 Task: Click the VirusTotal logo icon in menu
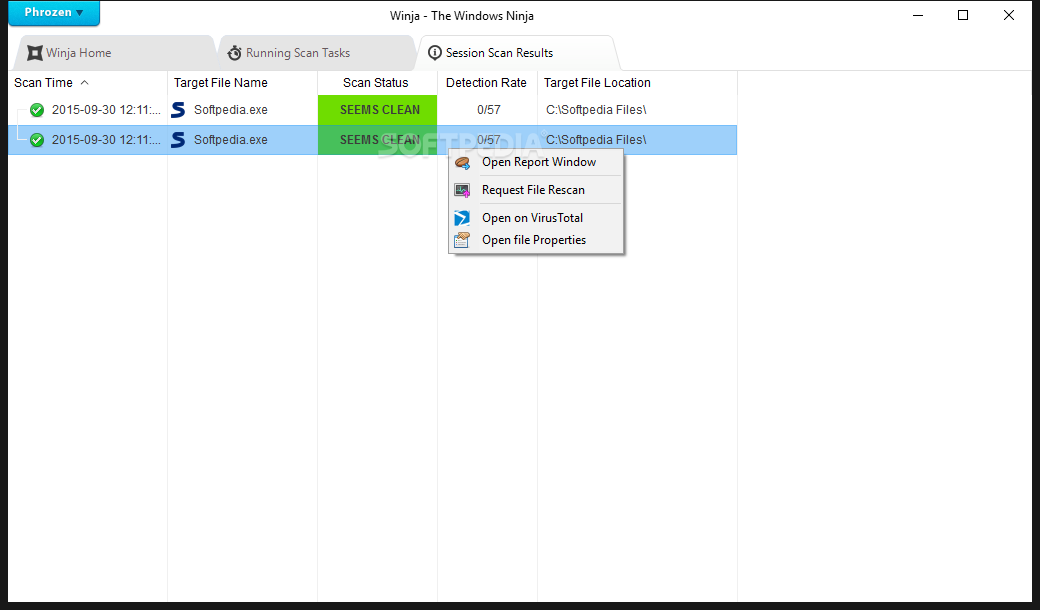click(462, 218)
